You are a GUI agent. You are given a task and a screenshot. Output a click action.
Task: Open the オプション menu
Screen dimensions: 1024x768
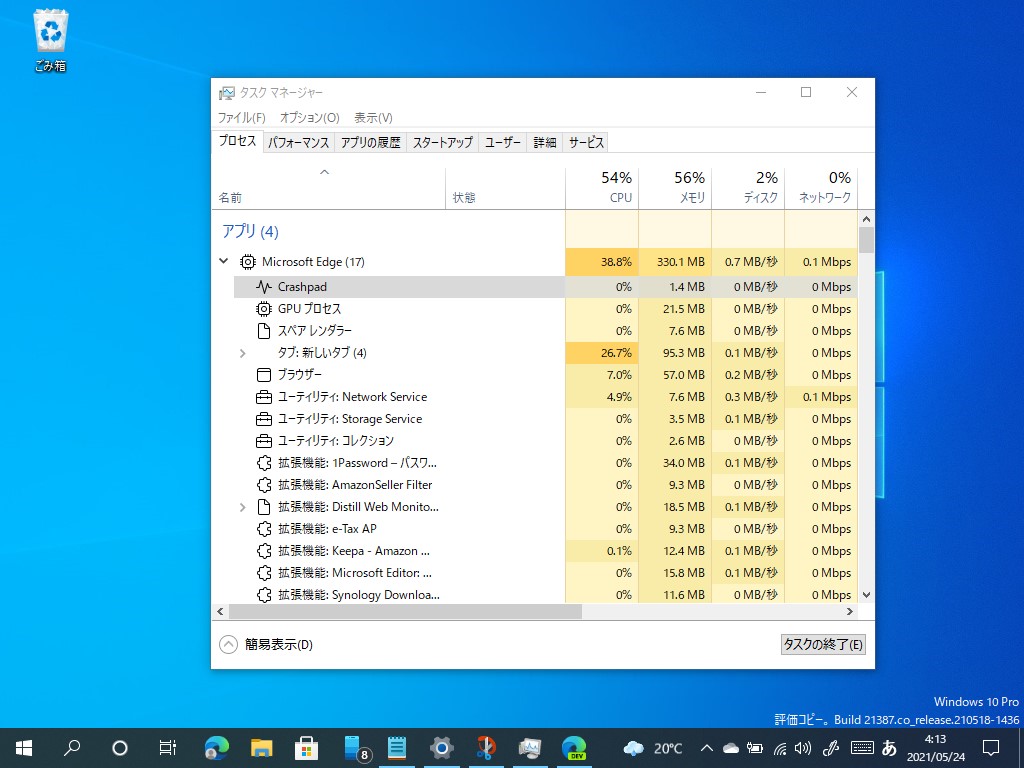[307, 117]
